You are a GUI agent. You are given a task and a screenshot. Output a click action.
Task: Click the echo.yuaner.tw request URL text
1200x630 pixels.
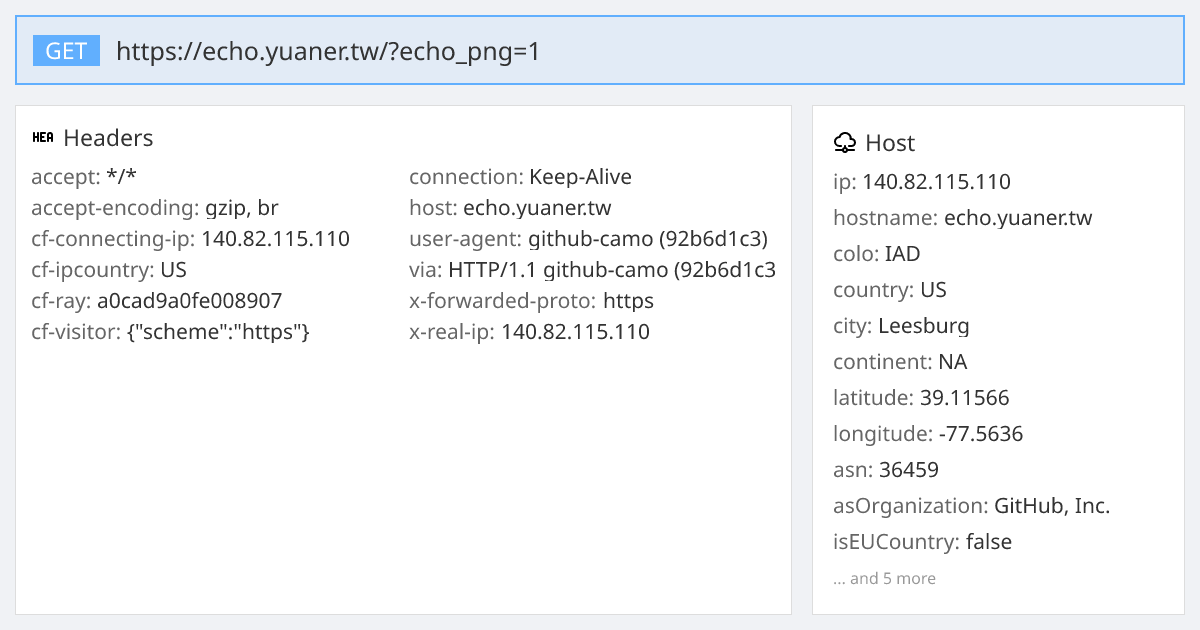tap(328, 51)
